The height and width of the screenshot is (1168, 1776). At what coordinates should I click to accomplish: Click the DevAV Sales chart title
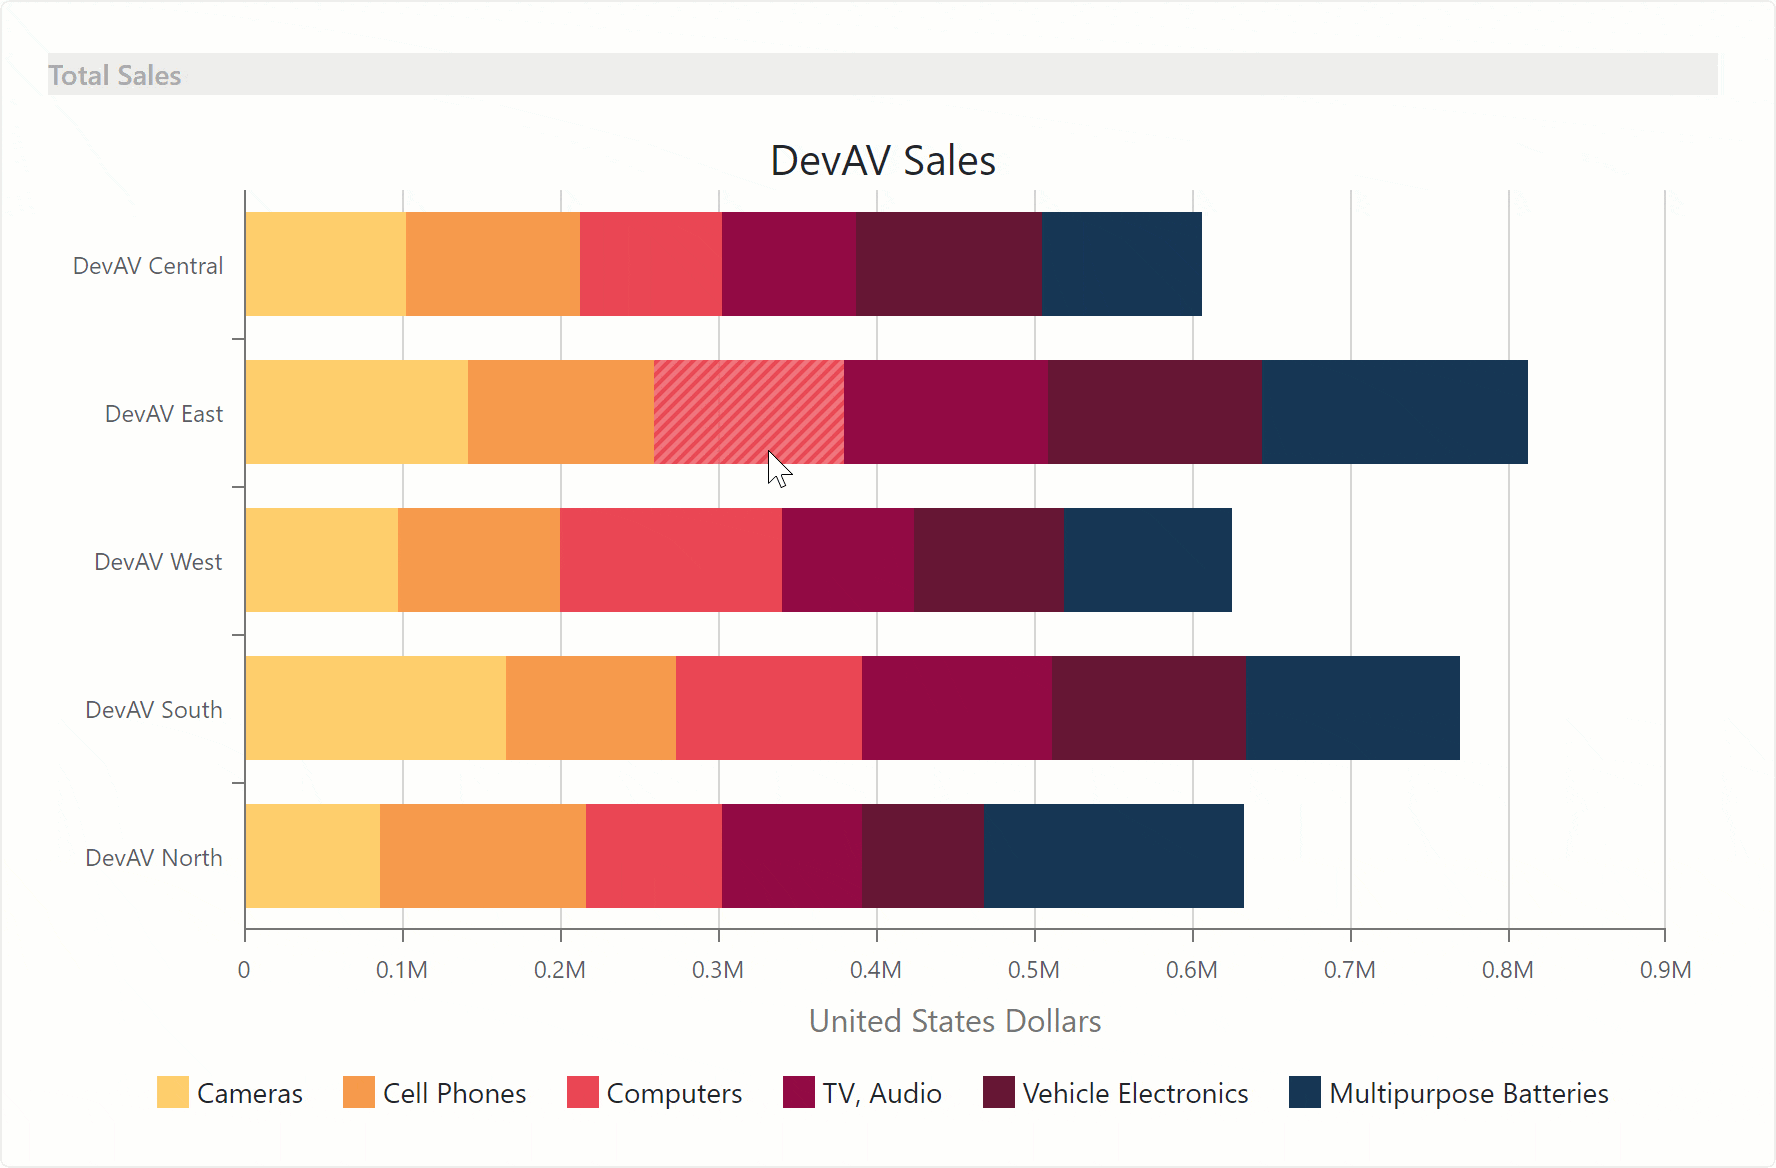tap(883, 160)
